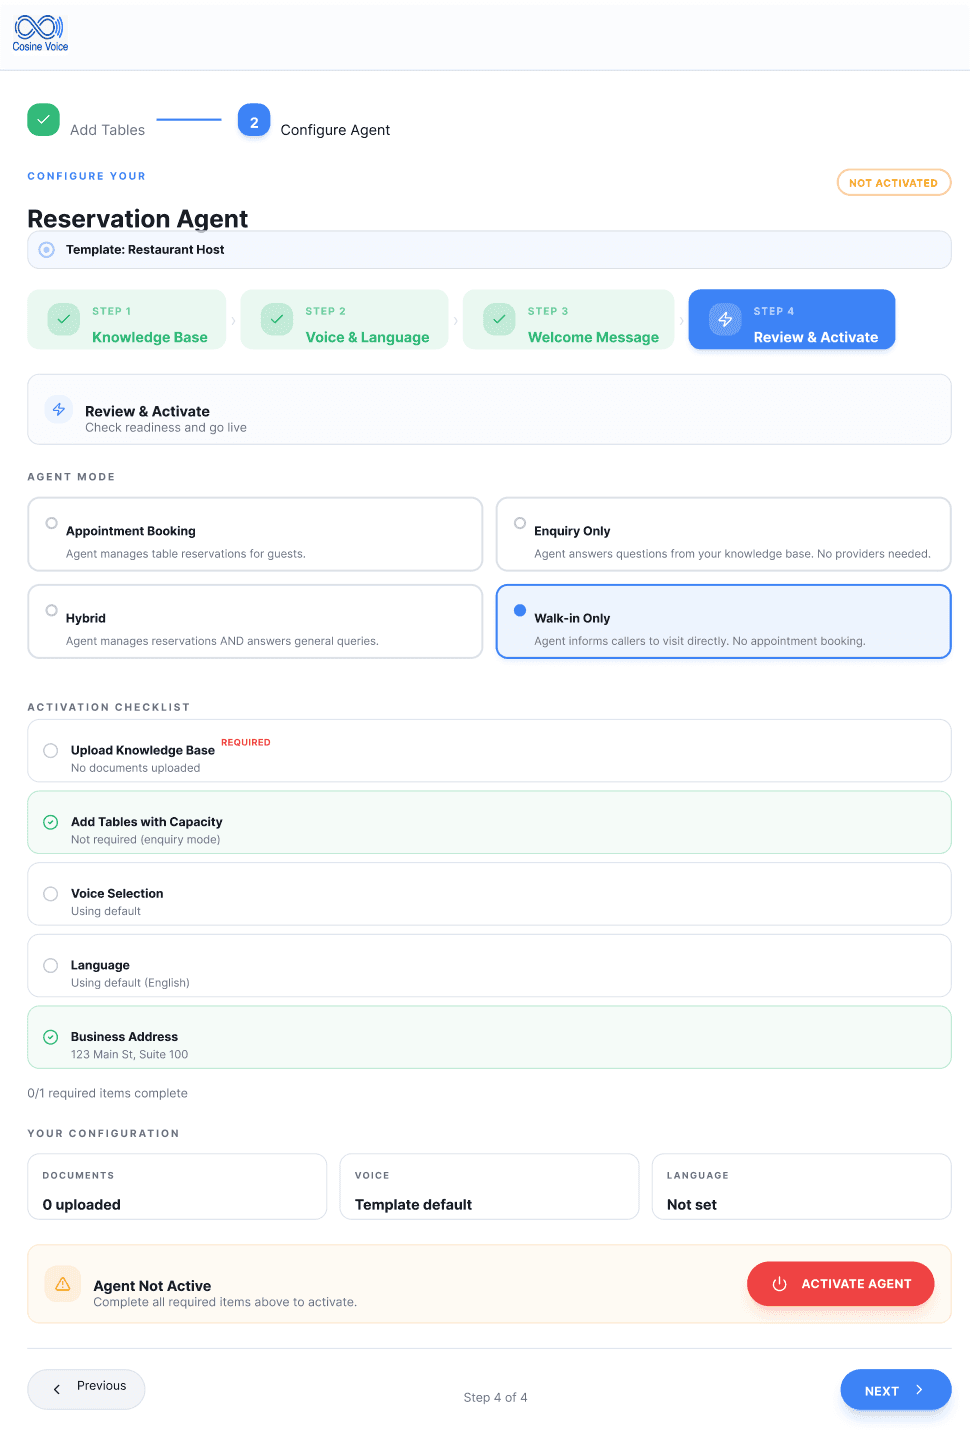Open the Language checklist row
This screenshot has height=1438, width=970.
coord(489,966)
